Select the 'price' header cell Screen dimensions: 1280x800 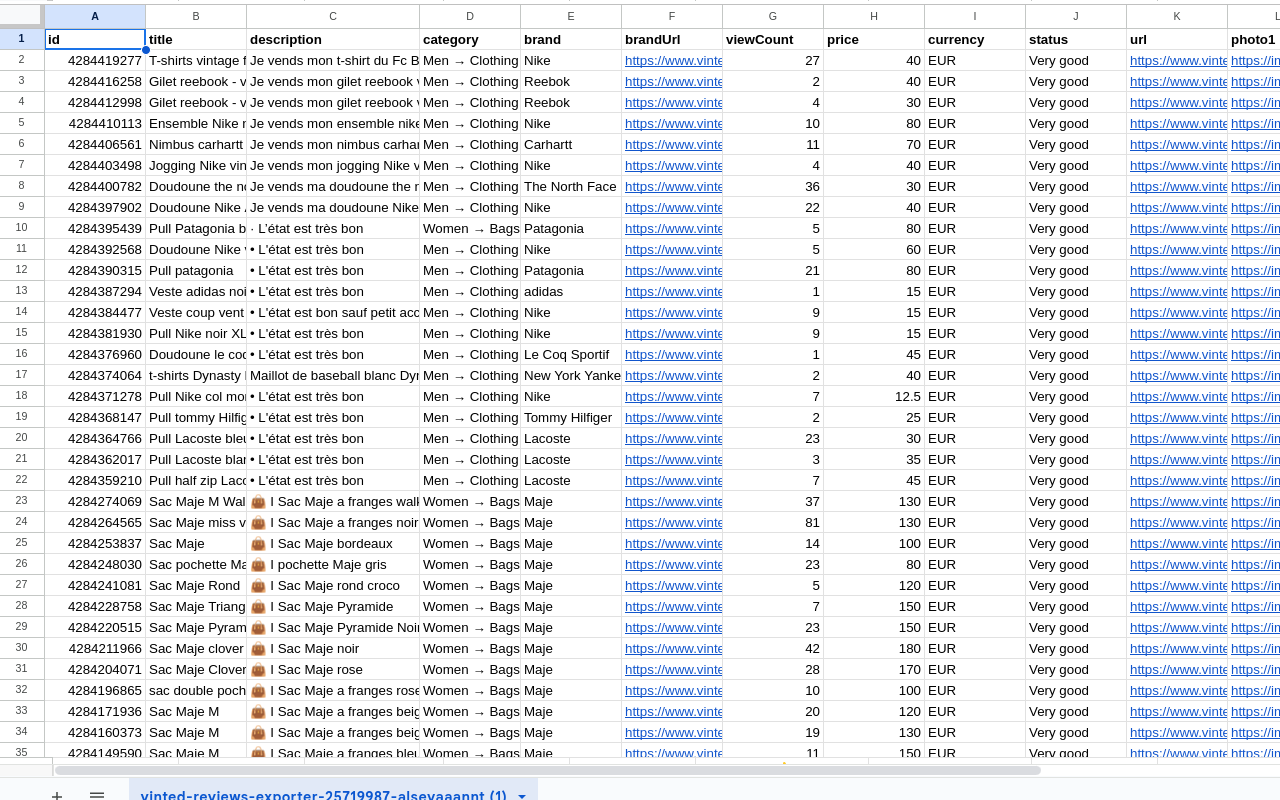[874, 39]
